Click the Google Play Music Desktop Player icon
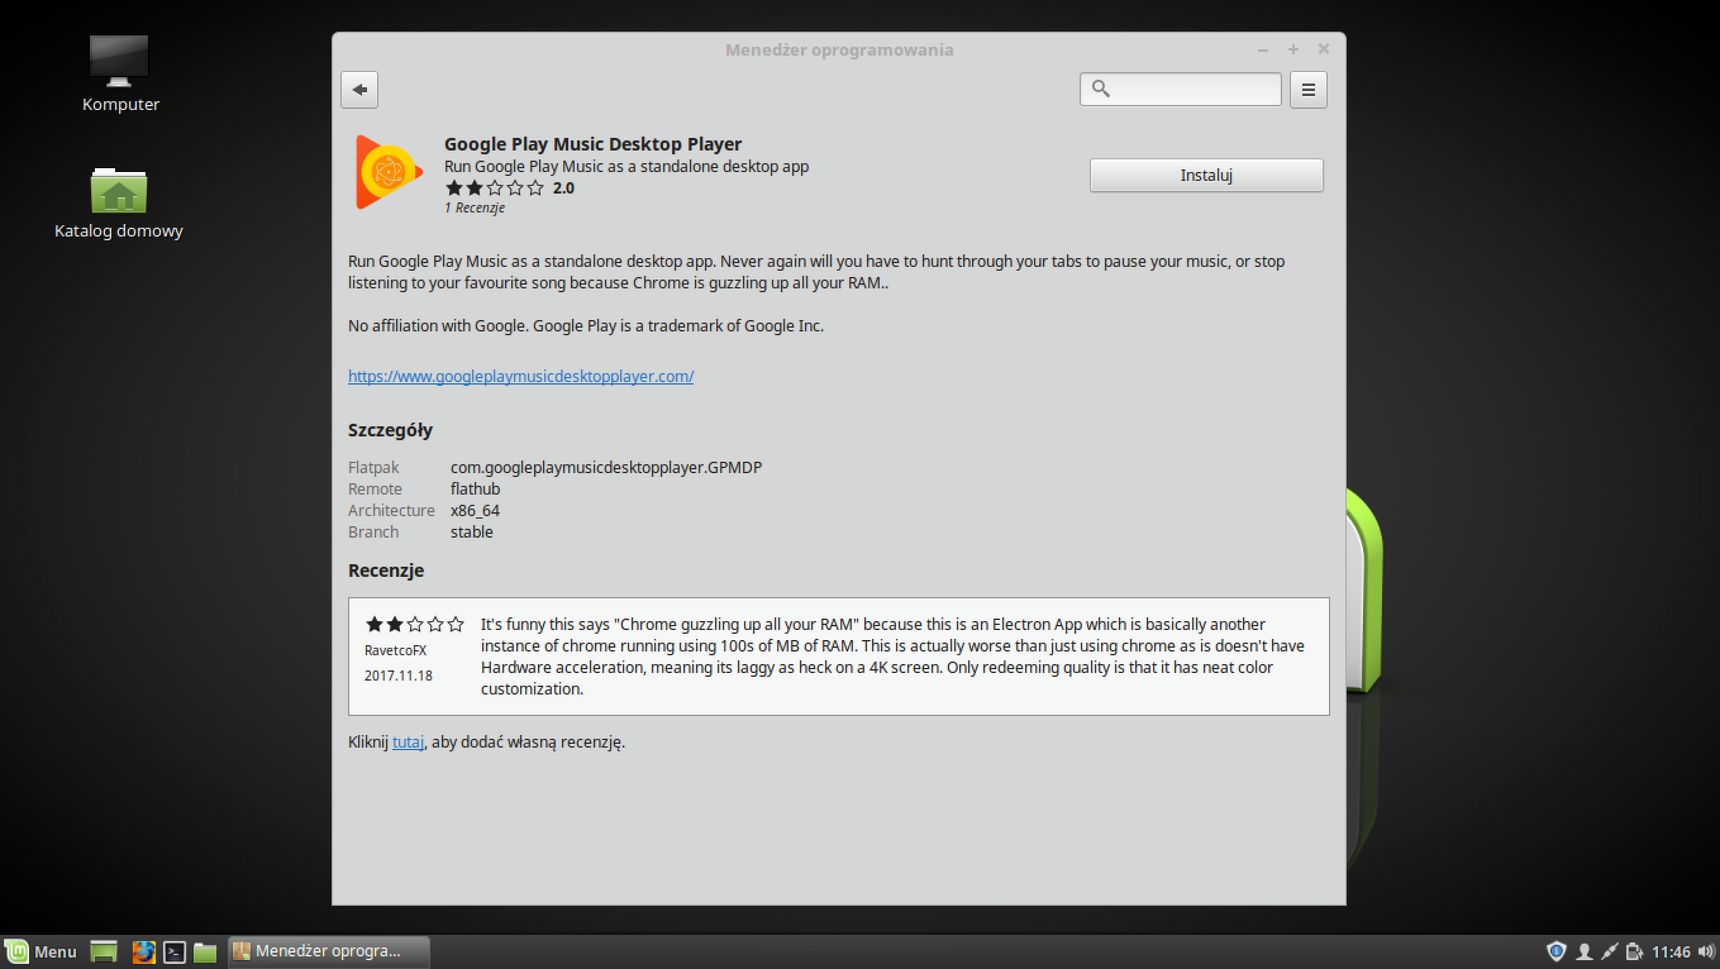Viewport: 1720px width, 969px height. (389, 172)
